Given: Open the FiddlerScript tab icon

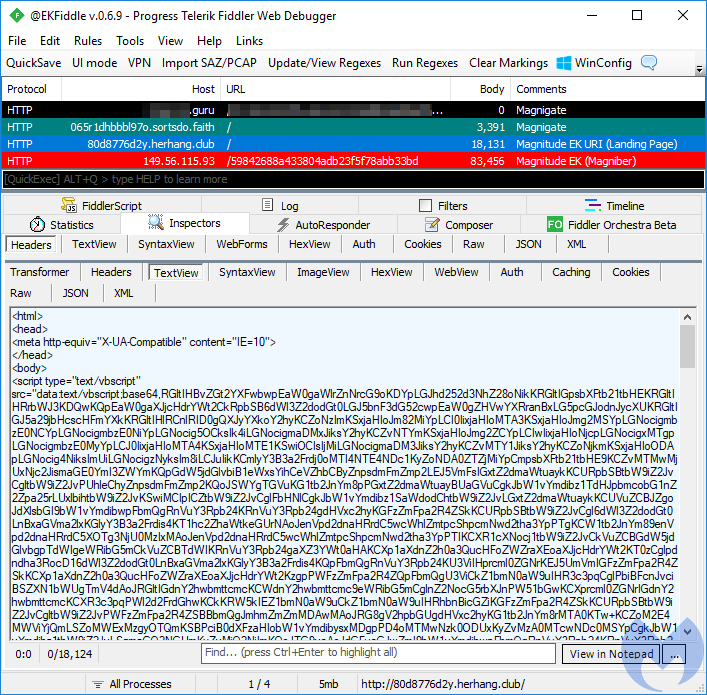Looking at the screenshot, I should 69,205.
